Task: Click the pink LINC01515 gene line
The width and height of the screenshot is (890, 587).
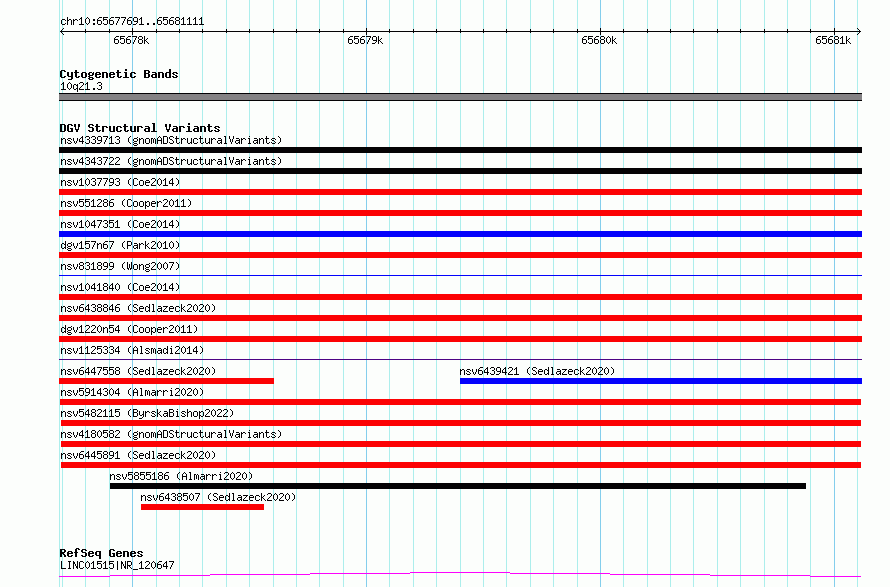Action: coord(460,575)
